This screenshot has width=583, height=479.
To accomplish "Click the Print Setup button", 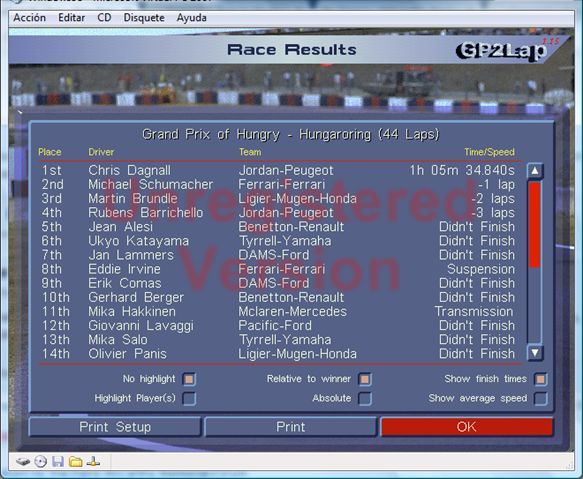I will tap(115, 427).
